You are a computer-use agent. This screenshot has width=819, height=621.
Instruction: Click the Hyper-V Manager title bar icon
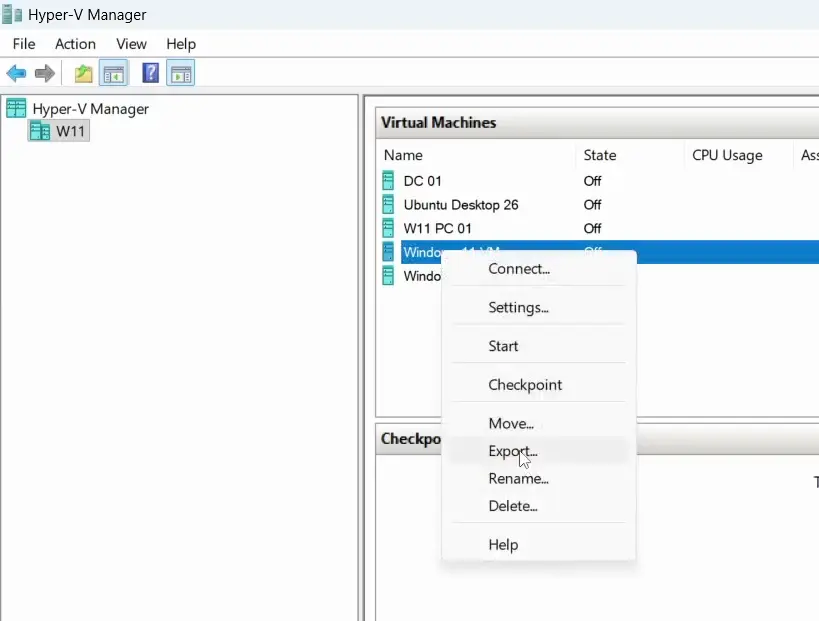pos(12,15)
